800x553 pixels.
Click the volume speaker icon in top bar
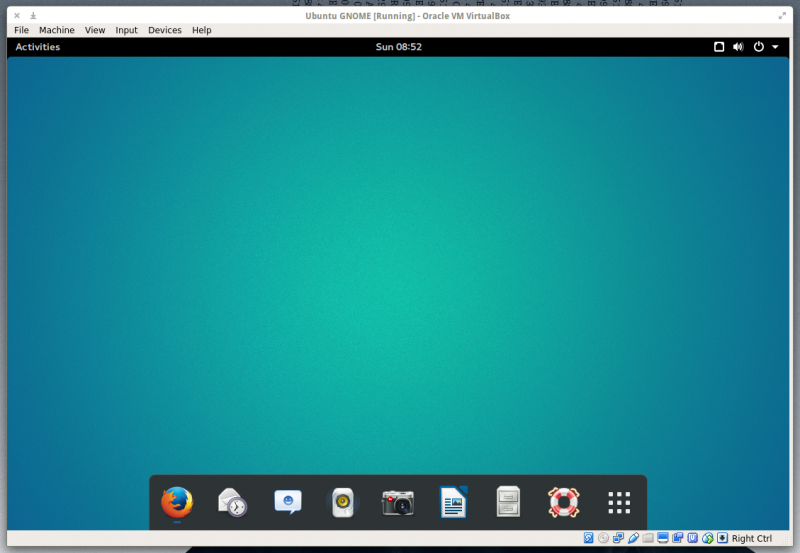coord(738,47)
